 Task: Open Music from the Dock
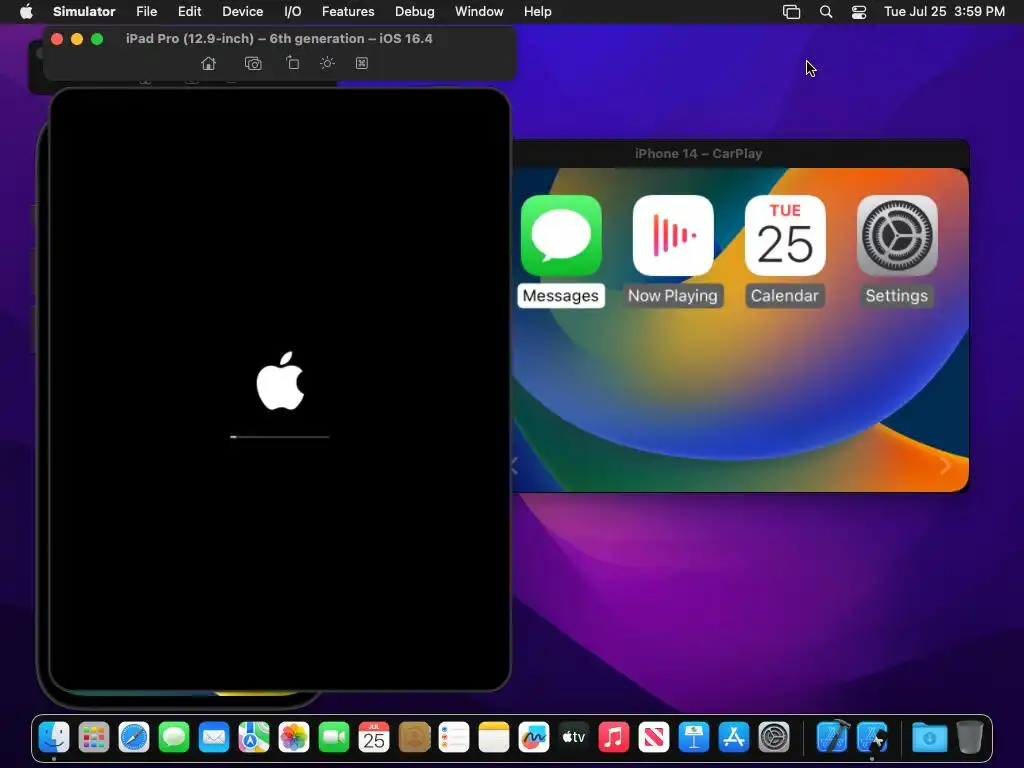[x=614, y=738]
